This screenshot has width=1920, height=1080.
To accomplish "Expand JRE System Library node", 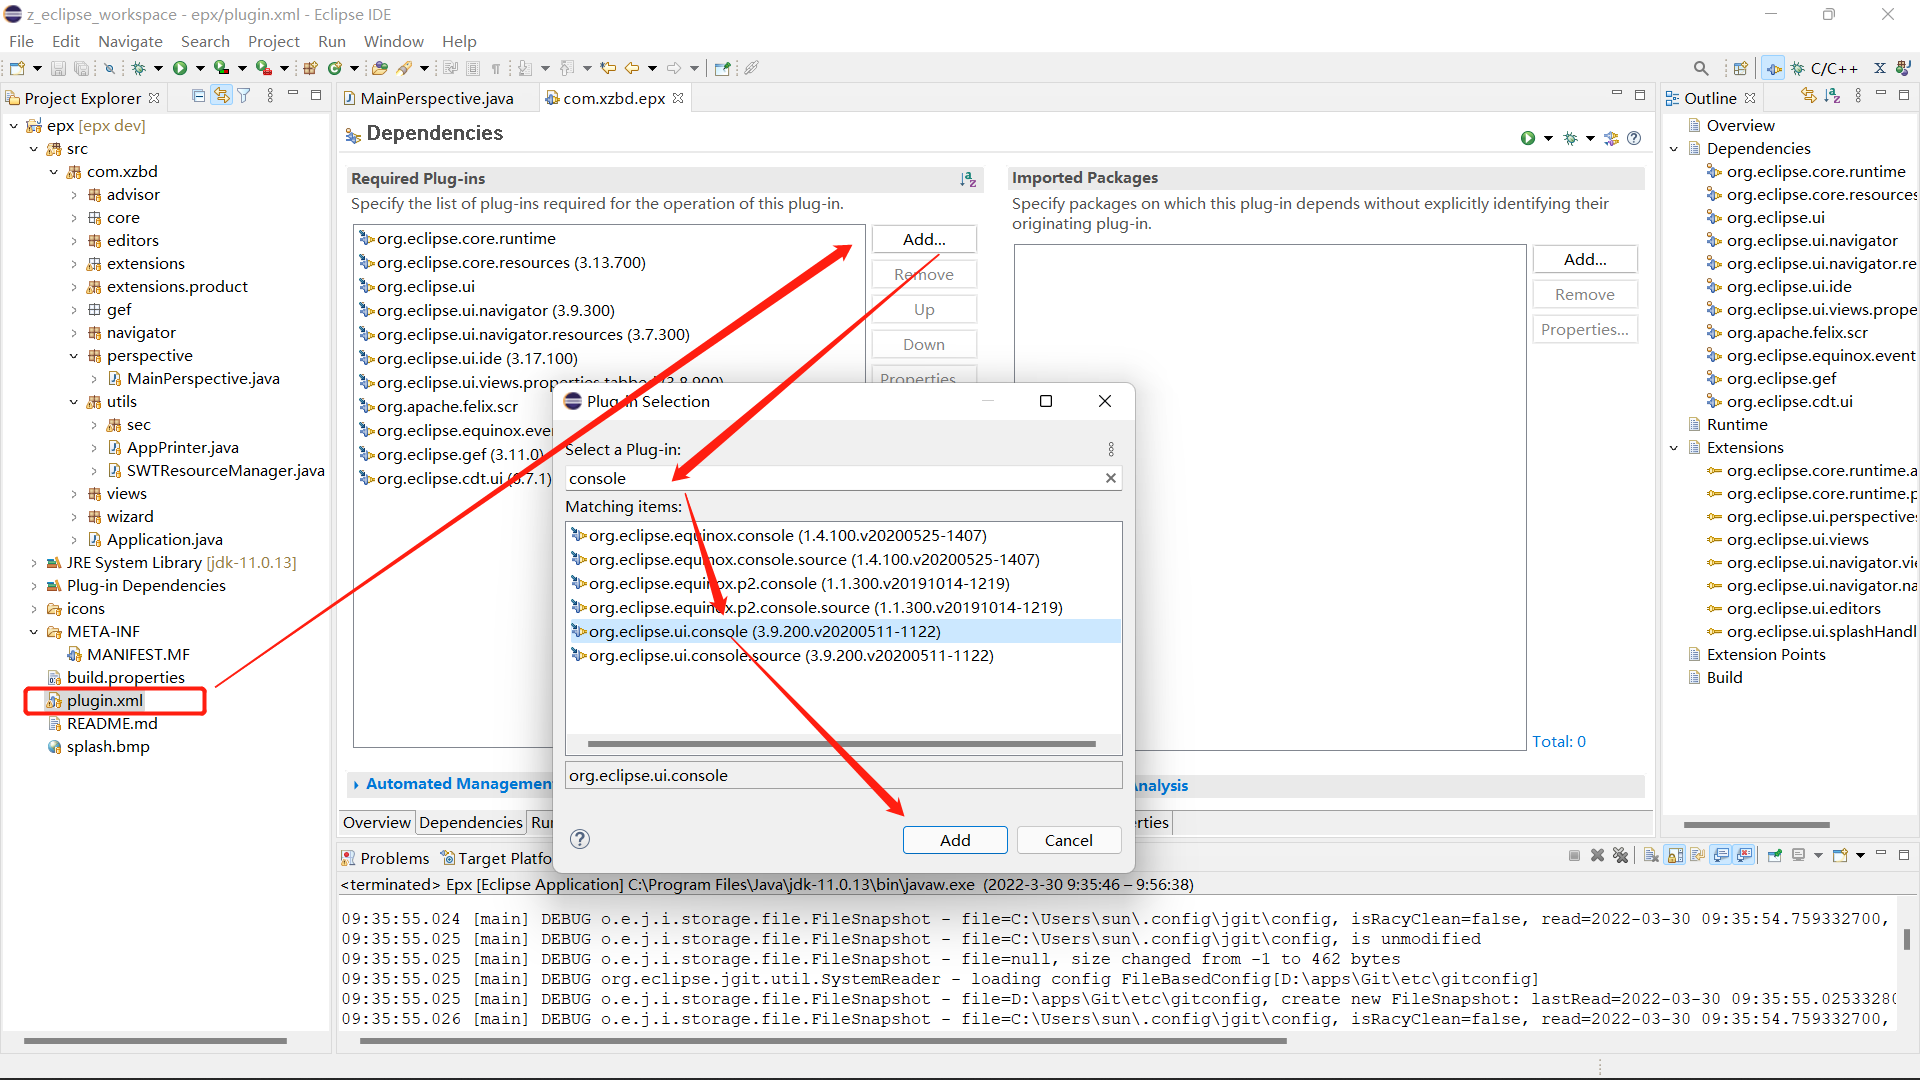I will pyautogui.click(x=34, y=563).
